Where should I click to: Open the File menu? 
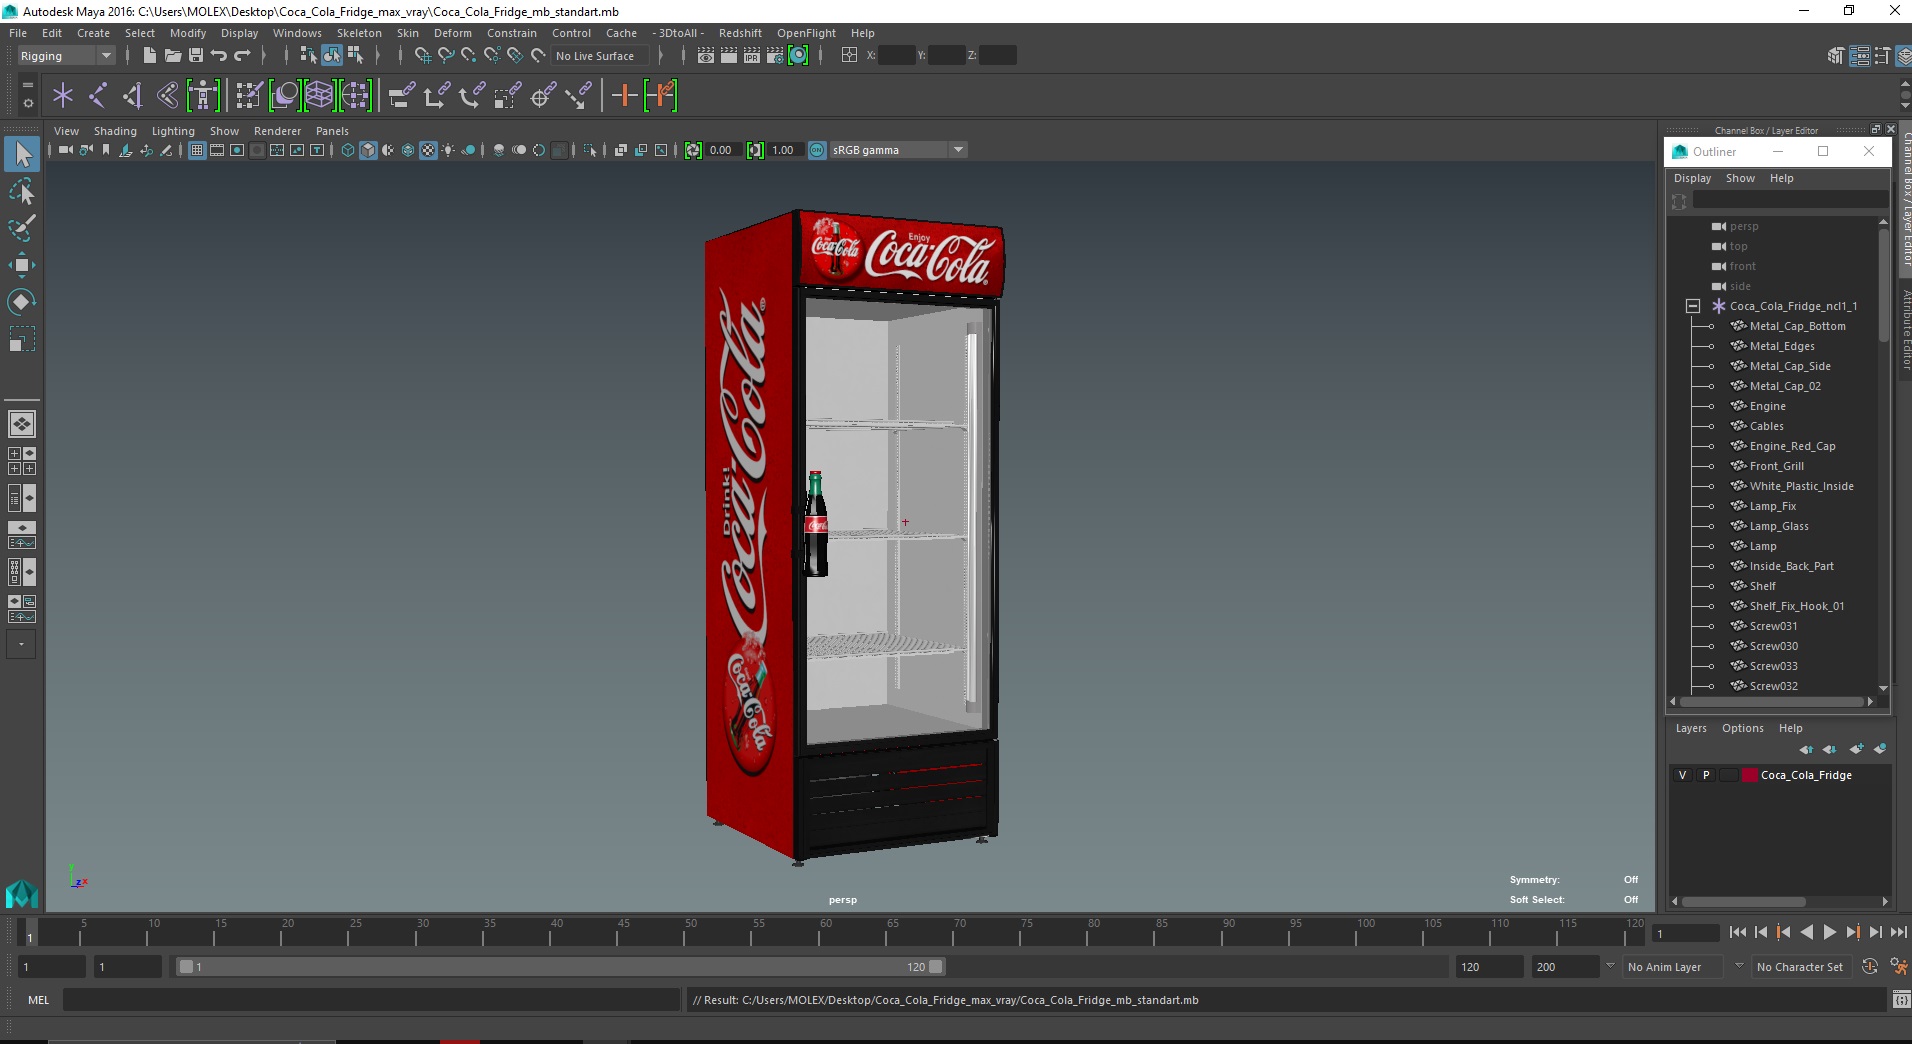[x=18, y=33]
